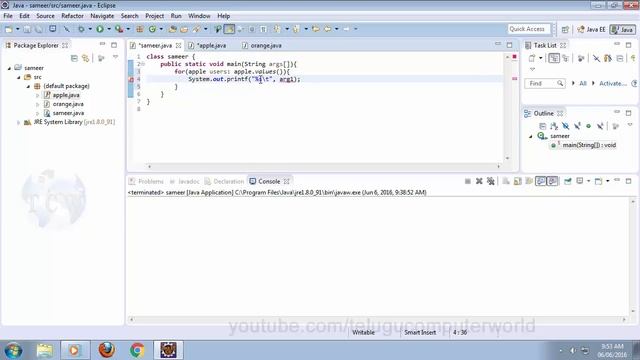
Task: Open the File menu
Action: tap(8, 16)
